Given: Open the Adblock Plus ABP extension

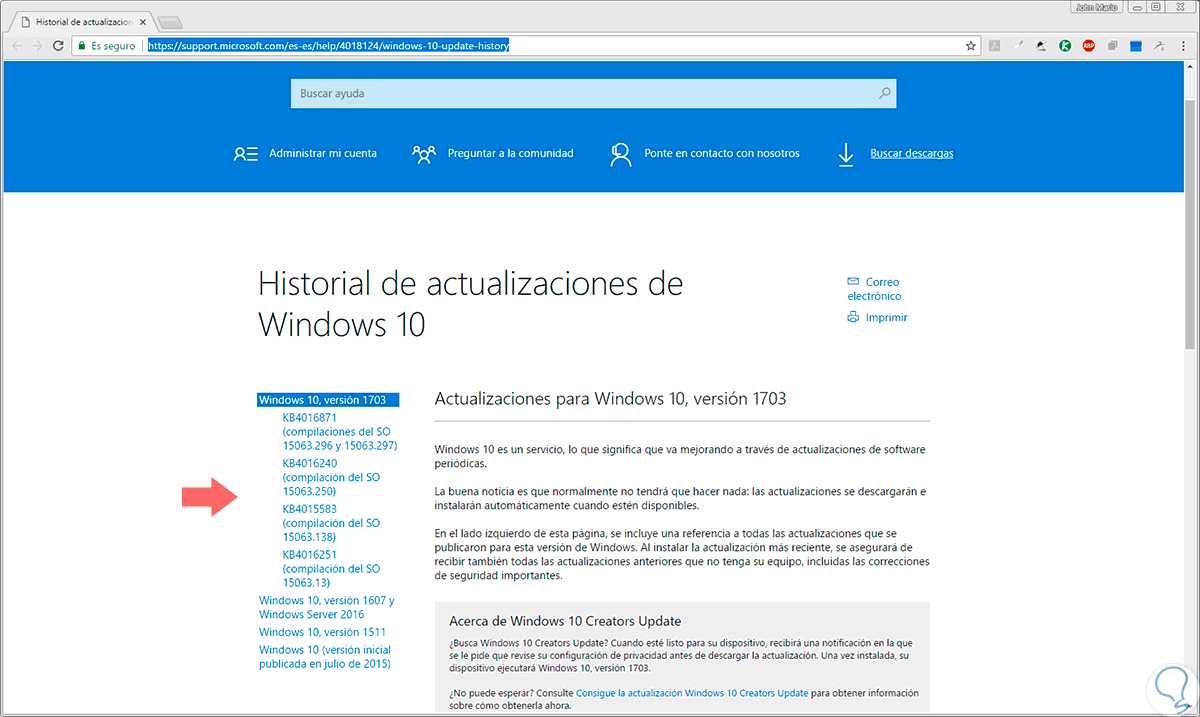Looking at the screenshot, I should point(1089,46).
